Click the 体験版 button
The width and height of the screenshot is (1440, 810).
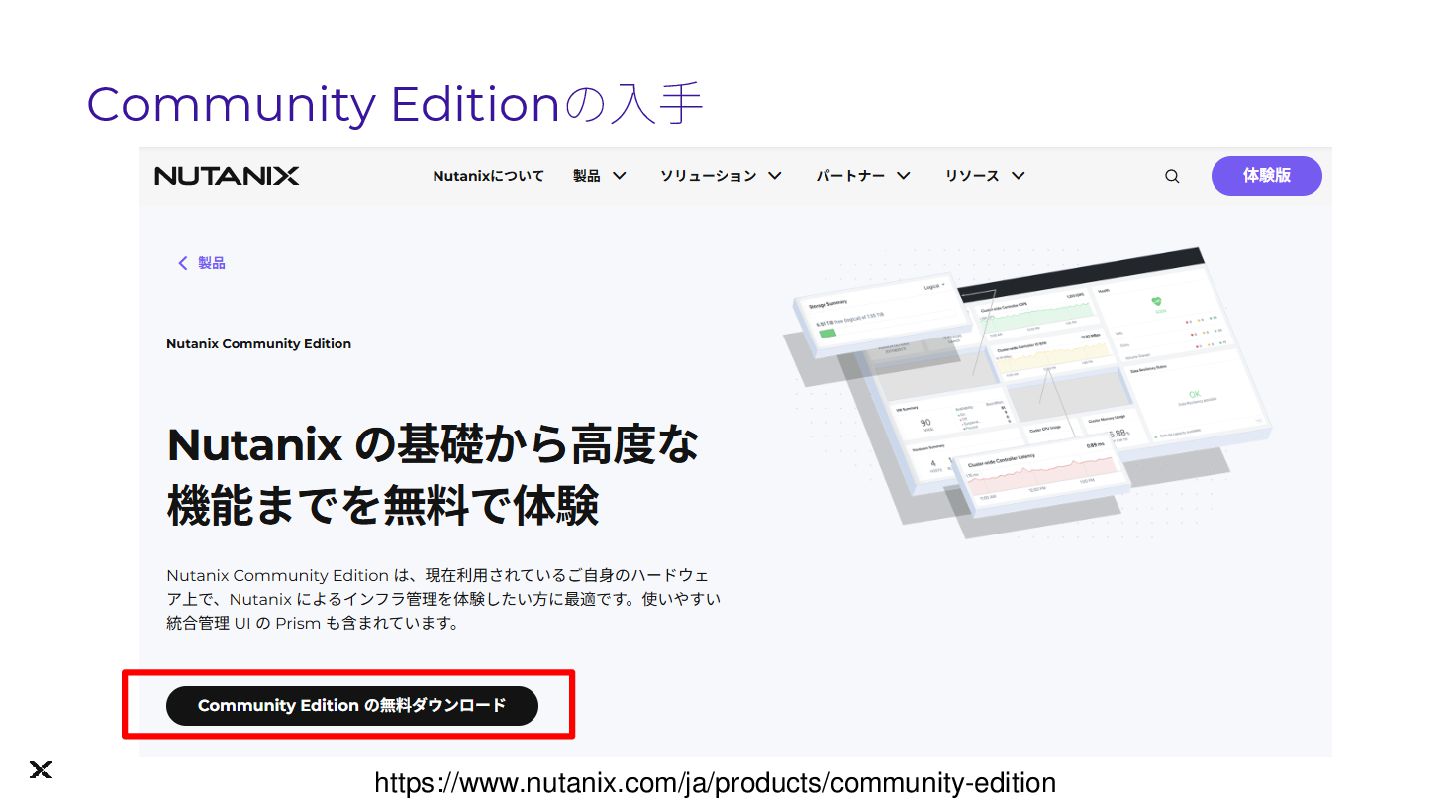(1266, 176)
